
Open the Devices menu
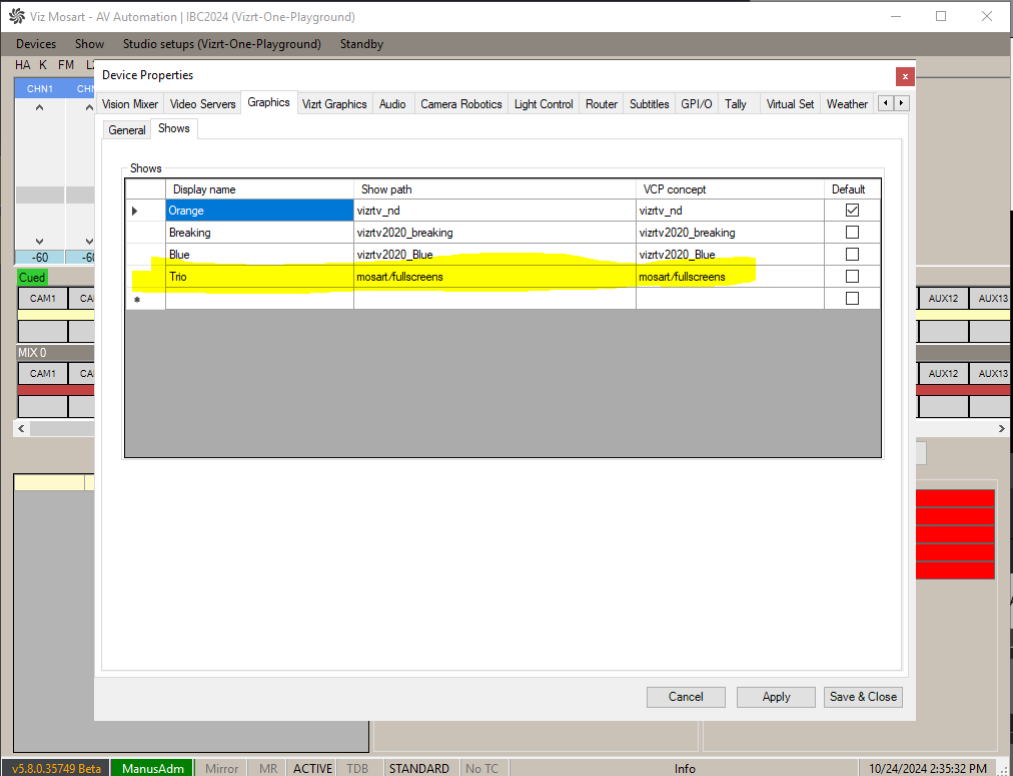[x=36, y=44]
